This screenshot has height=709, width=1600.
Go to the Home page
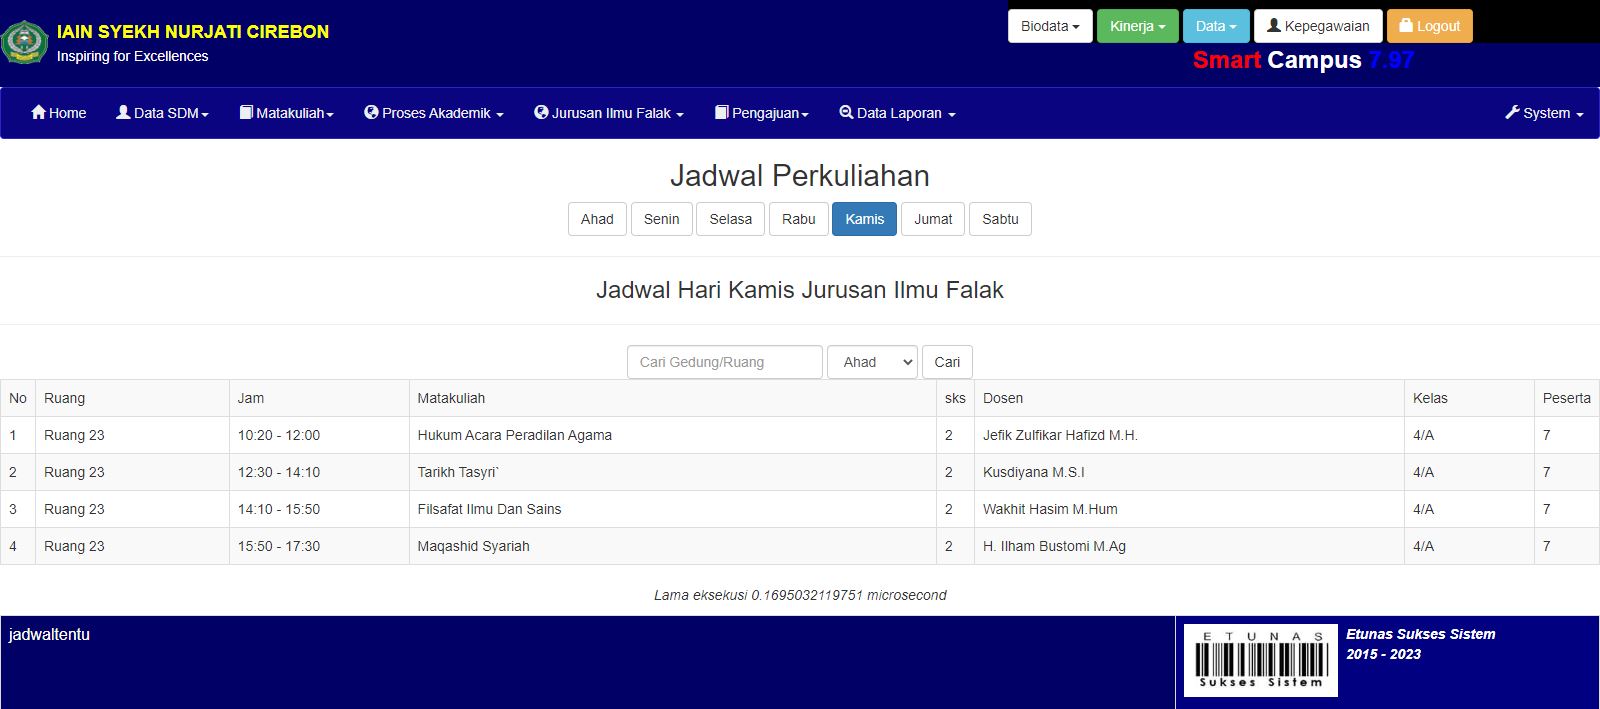coord(59,113)
